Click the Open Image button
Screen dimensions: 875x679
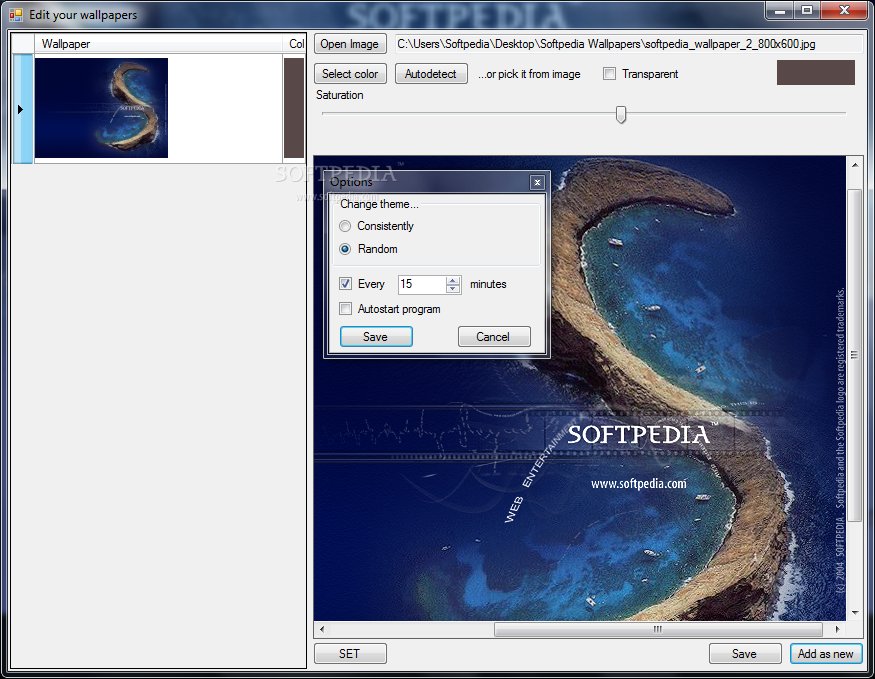coord(350,44)
